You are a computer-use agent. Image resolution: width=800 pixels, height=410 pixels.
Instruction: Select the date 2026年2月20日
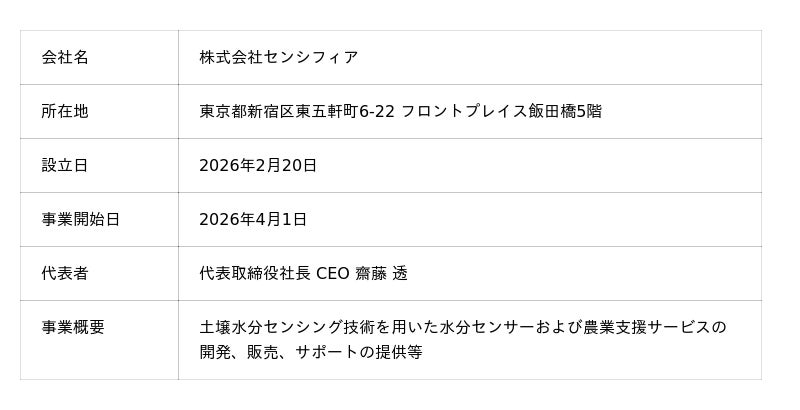258,165
